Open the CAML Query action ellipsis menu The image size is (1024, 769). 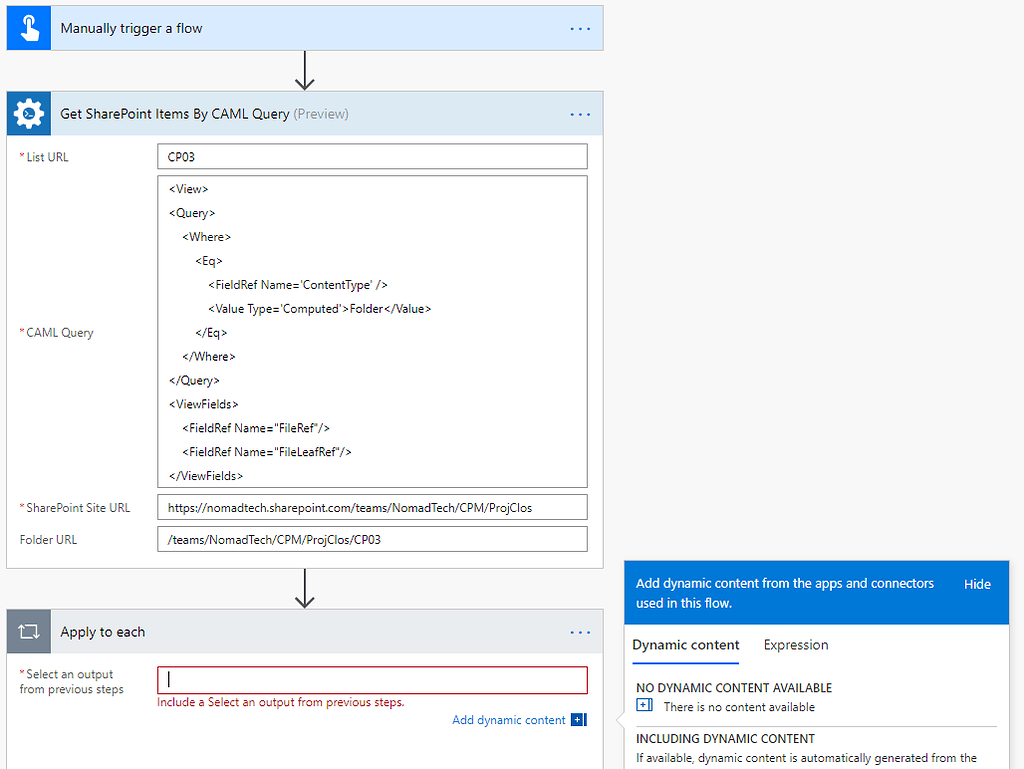click(x=580, y=114)
